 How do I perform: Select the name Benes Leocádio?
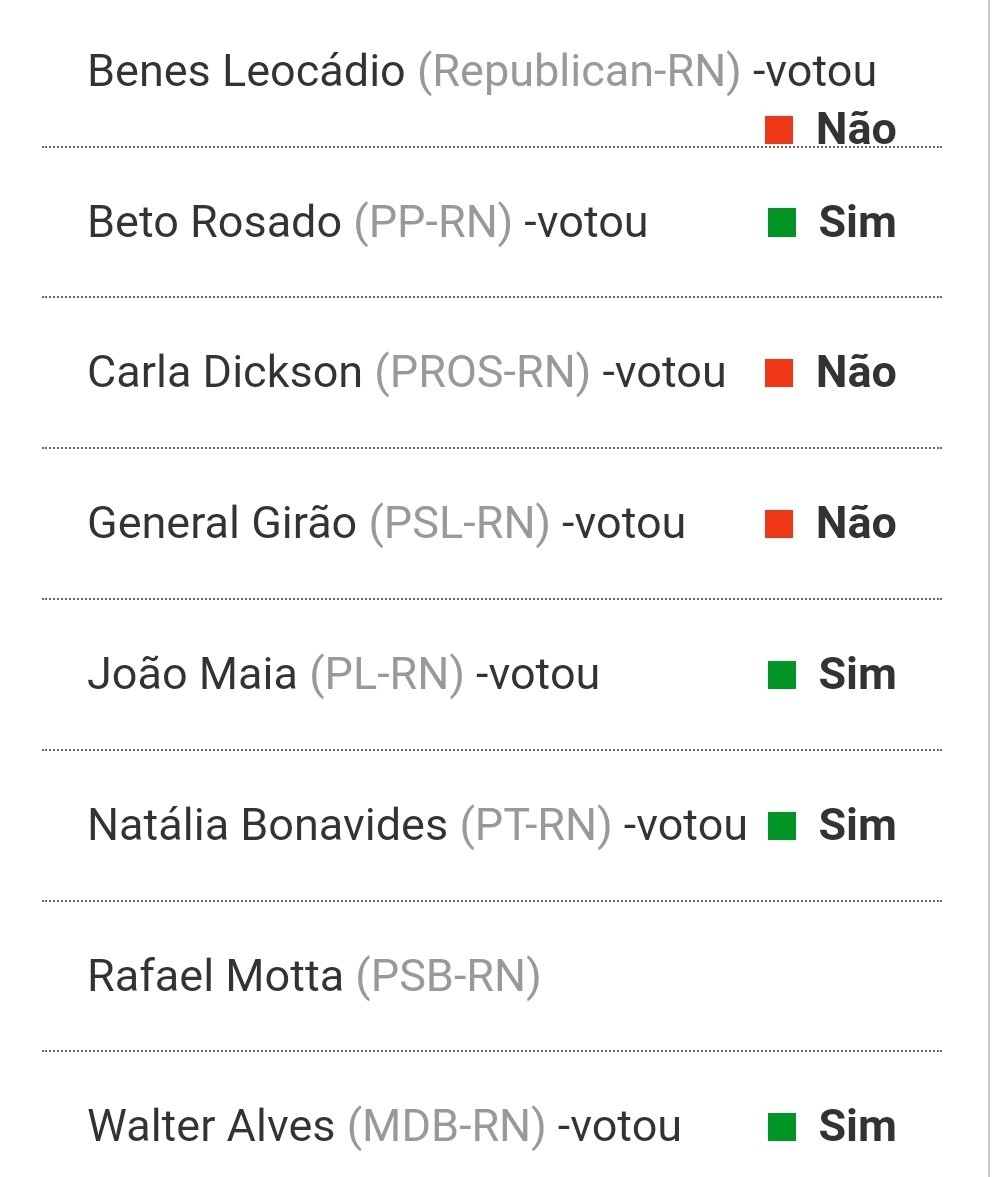click(246, 71)
